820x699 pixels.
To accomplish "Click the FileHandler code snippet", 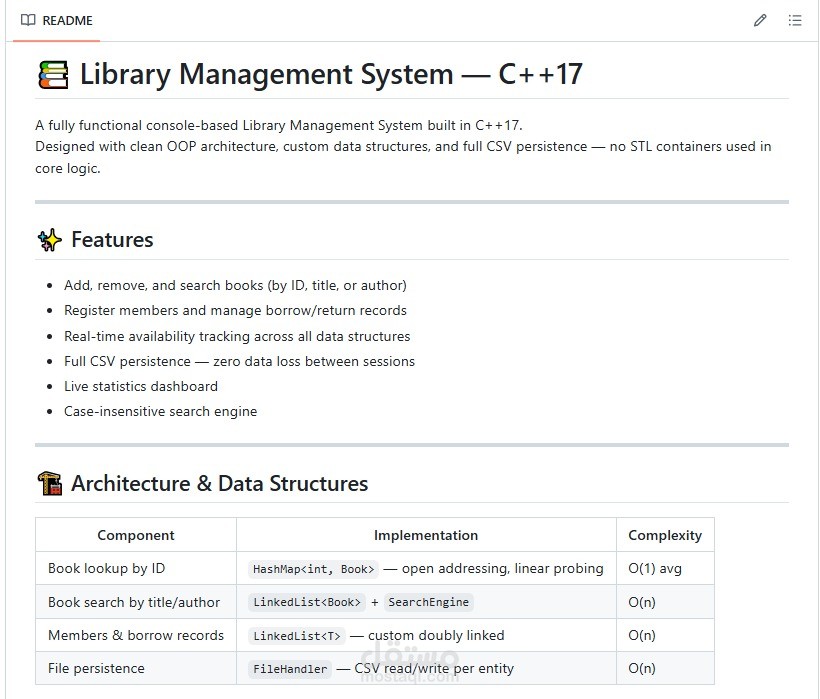I will [x=290, y=669].
